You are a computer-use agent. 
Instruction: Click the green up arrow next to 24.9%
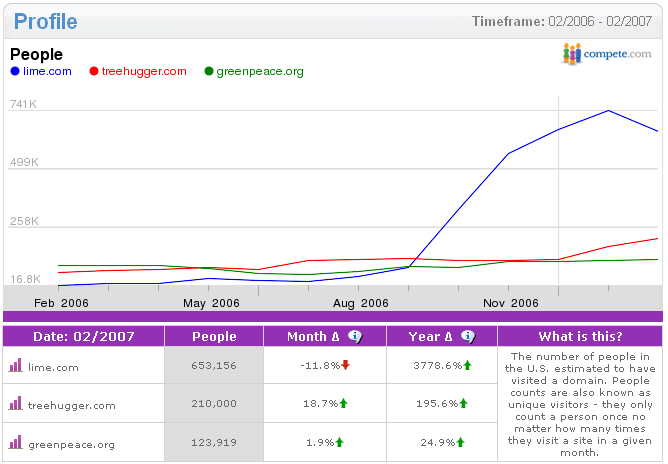point(460,442)
